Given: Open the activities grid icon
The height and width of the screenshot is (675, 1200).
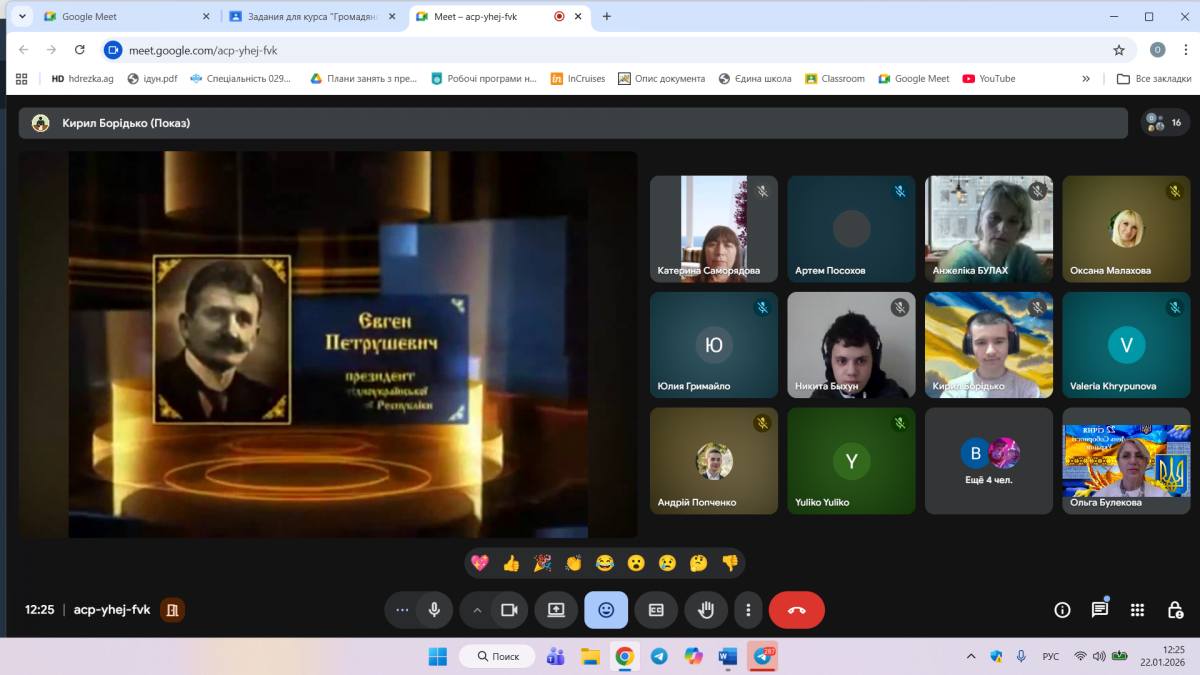Looking at the screenshot, I should [1137, 610].
